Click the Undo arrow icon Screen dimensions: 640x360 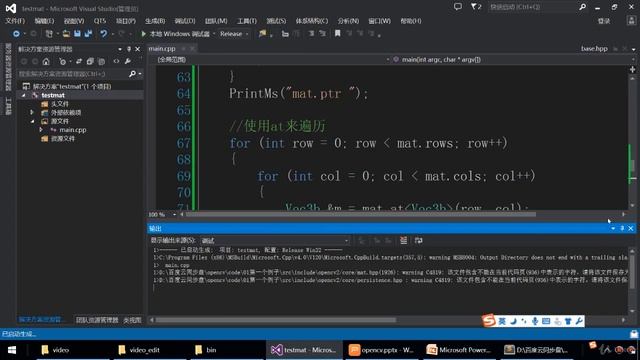click(103, 34)
